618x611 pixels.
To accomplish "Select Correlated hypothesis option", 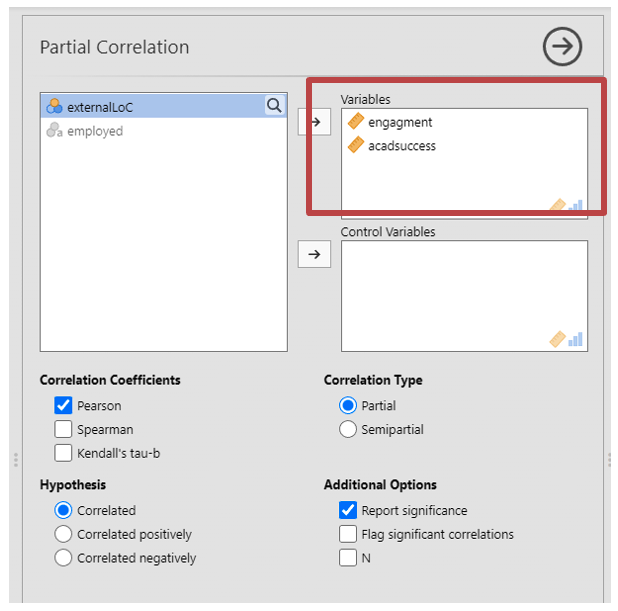I will tap(64, 510).
